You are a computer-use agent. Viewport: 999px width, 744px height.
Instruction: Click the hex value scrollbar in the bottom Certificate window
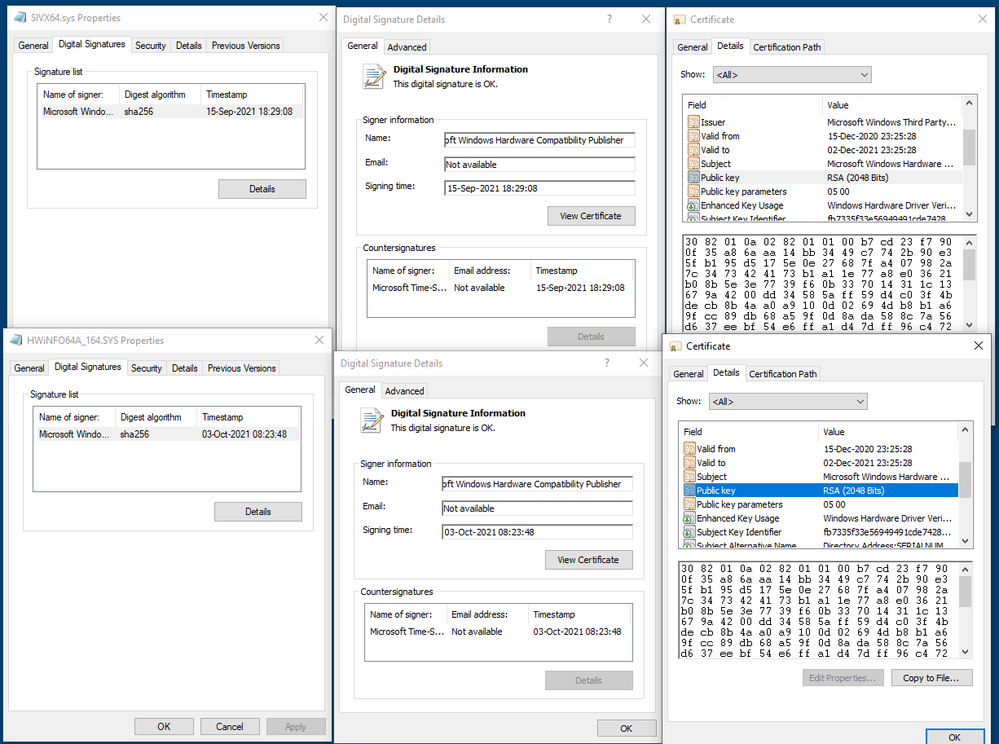[965, 610]
